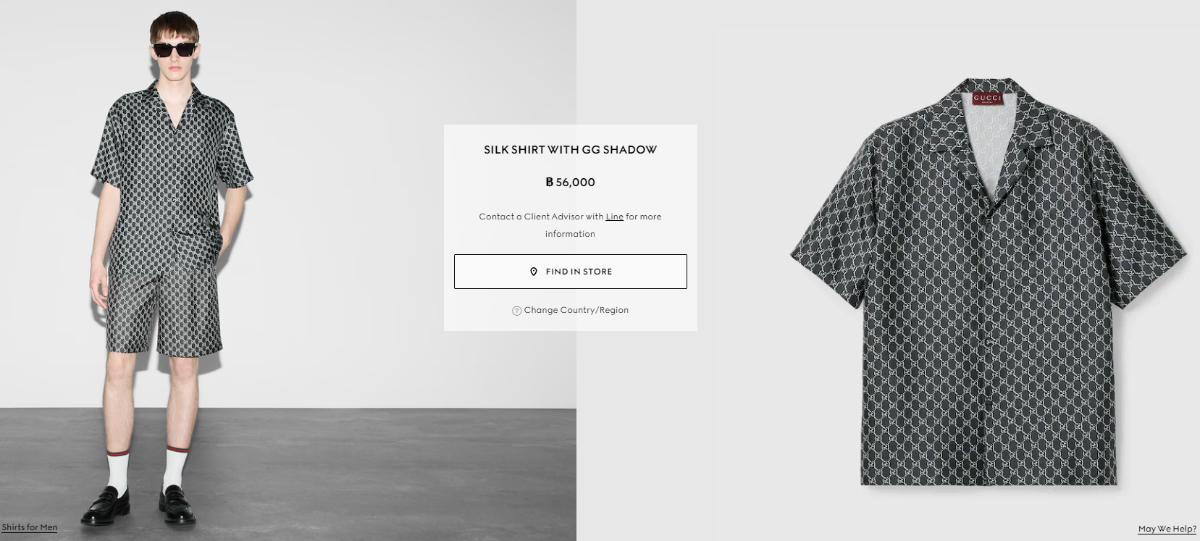Click the model's face in the left photo
This screenshot has height=541, width=1200.
pyautogui.click(x=174, y=52)
